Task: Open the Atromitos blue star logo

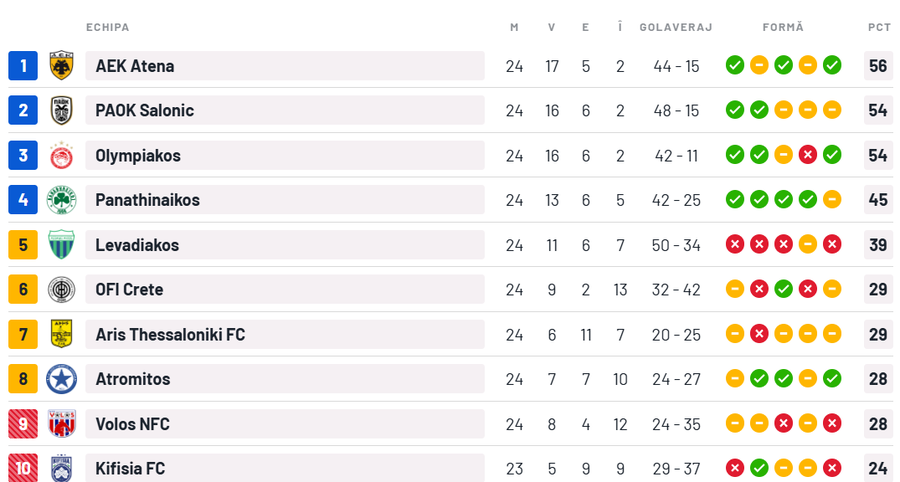Action: coord(61,379)
